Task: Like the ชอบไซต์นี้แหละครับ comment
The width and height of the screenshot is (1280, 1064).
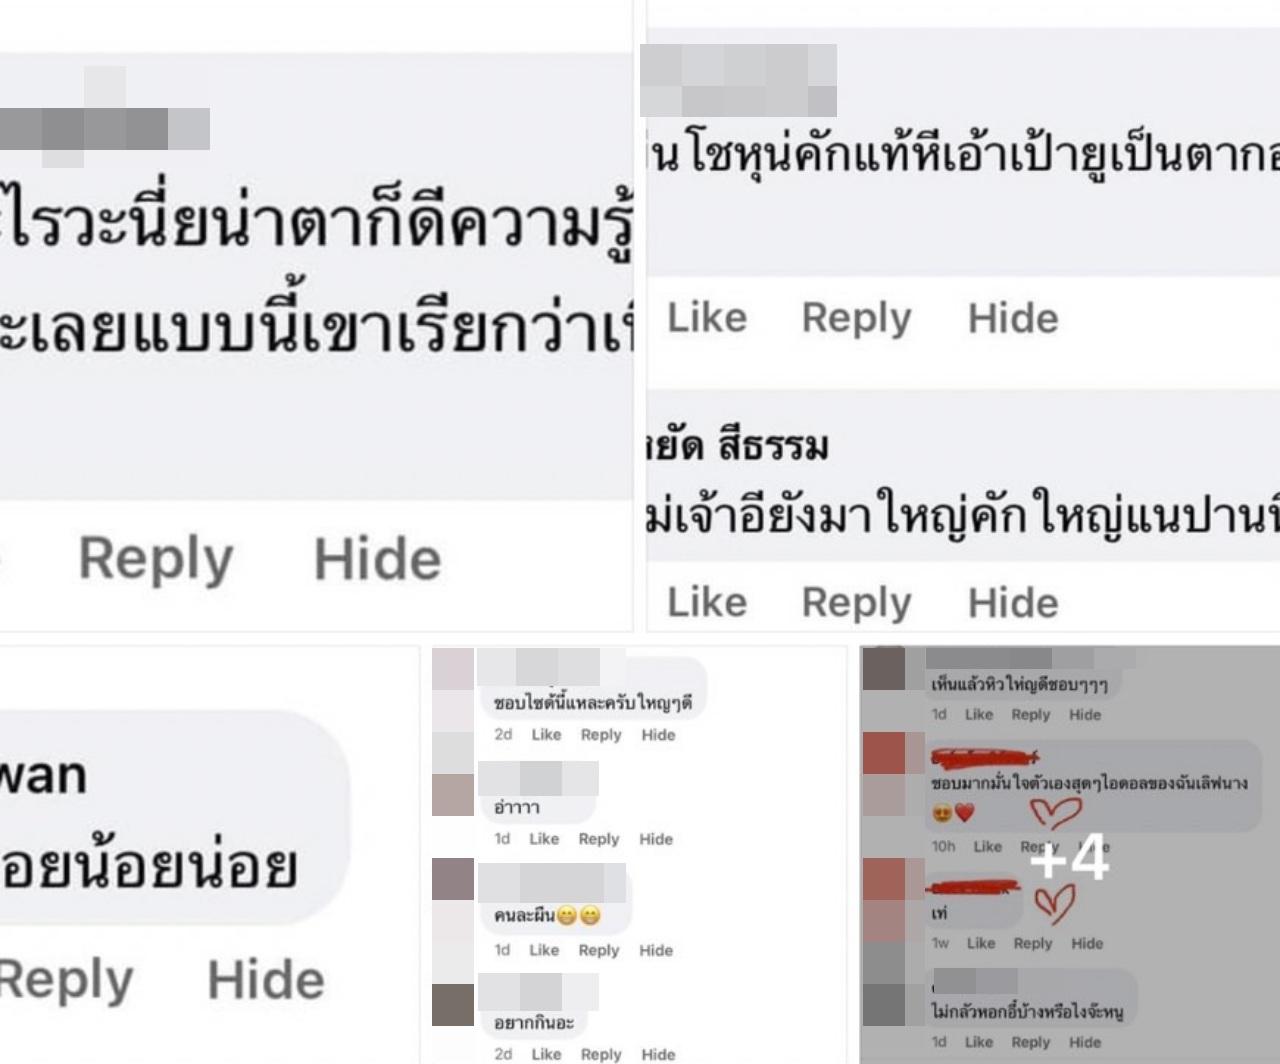Action: [546, 735]
